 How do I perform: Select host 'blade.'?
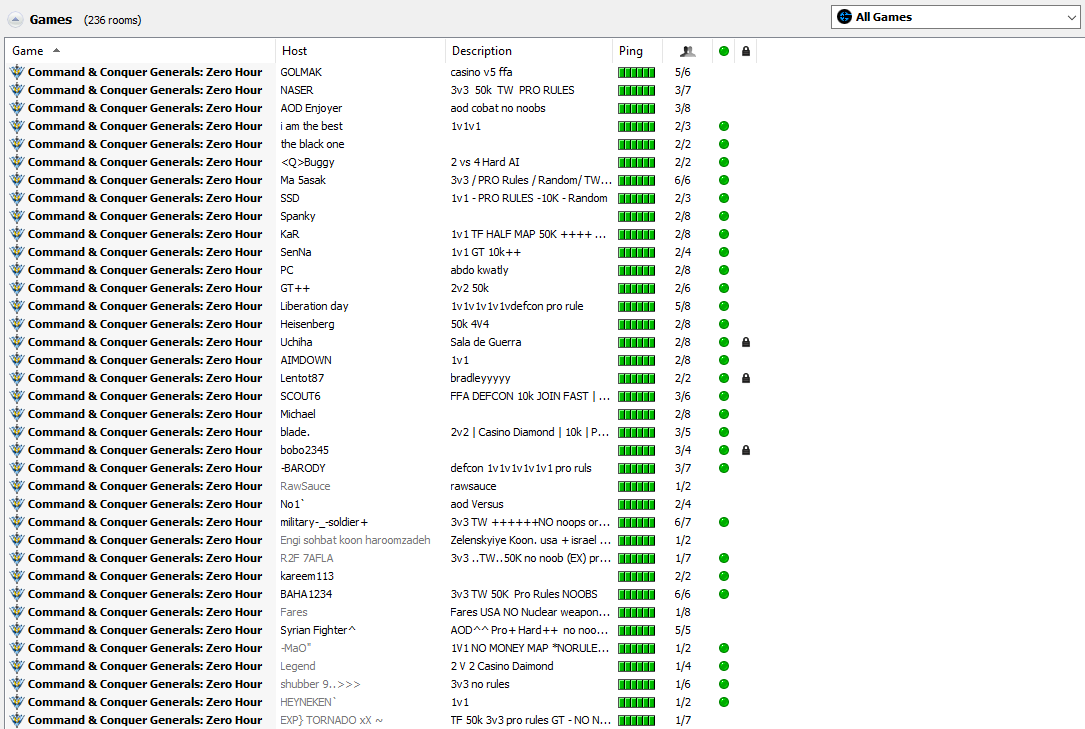pyautogui.click(x=295, y=432)
